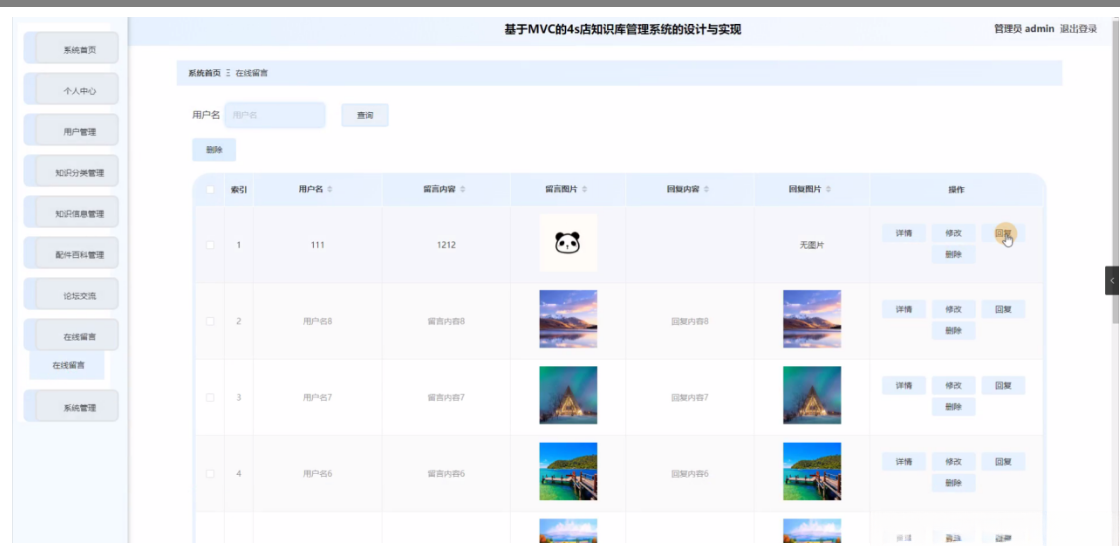The height and width of the screenshot is (546, 1120).
Task: Sort by 回复内容 column sort icon
Action: [x=706, y=189]
